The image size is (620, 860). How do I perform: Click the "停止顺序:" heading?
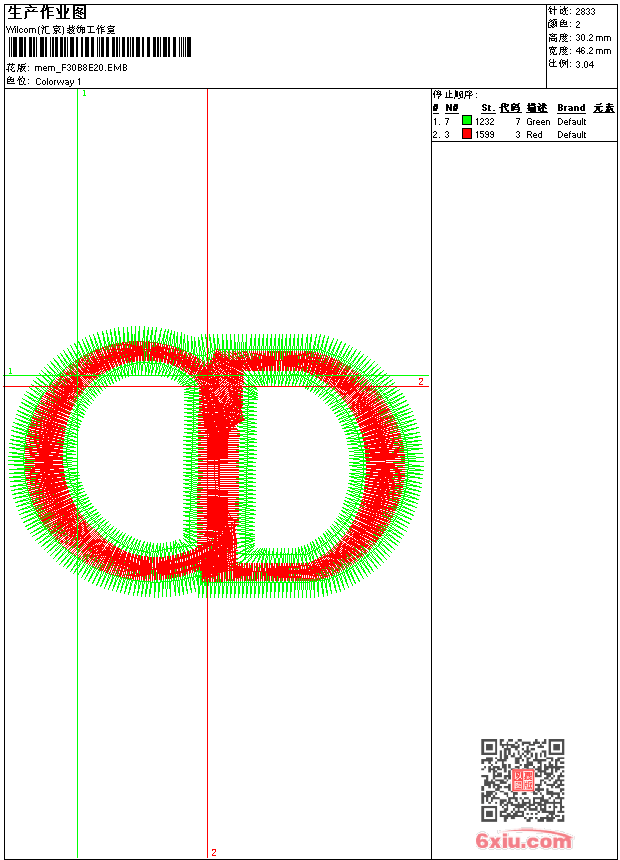click(455, 95)
